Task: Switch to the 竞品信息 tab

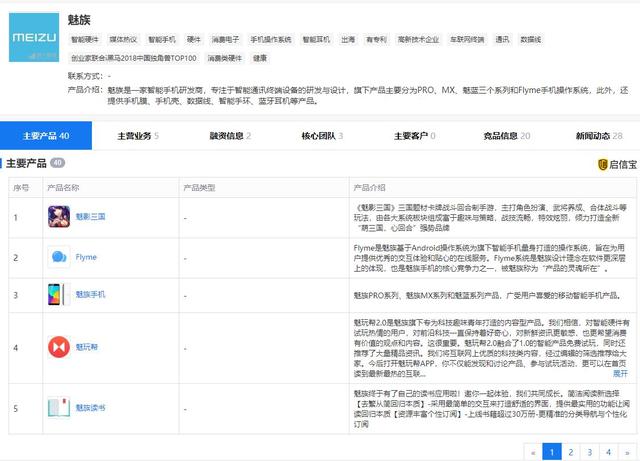Action: point(507,136)
